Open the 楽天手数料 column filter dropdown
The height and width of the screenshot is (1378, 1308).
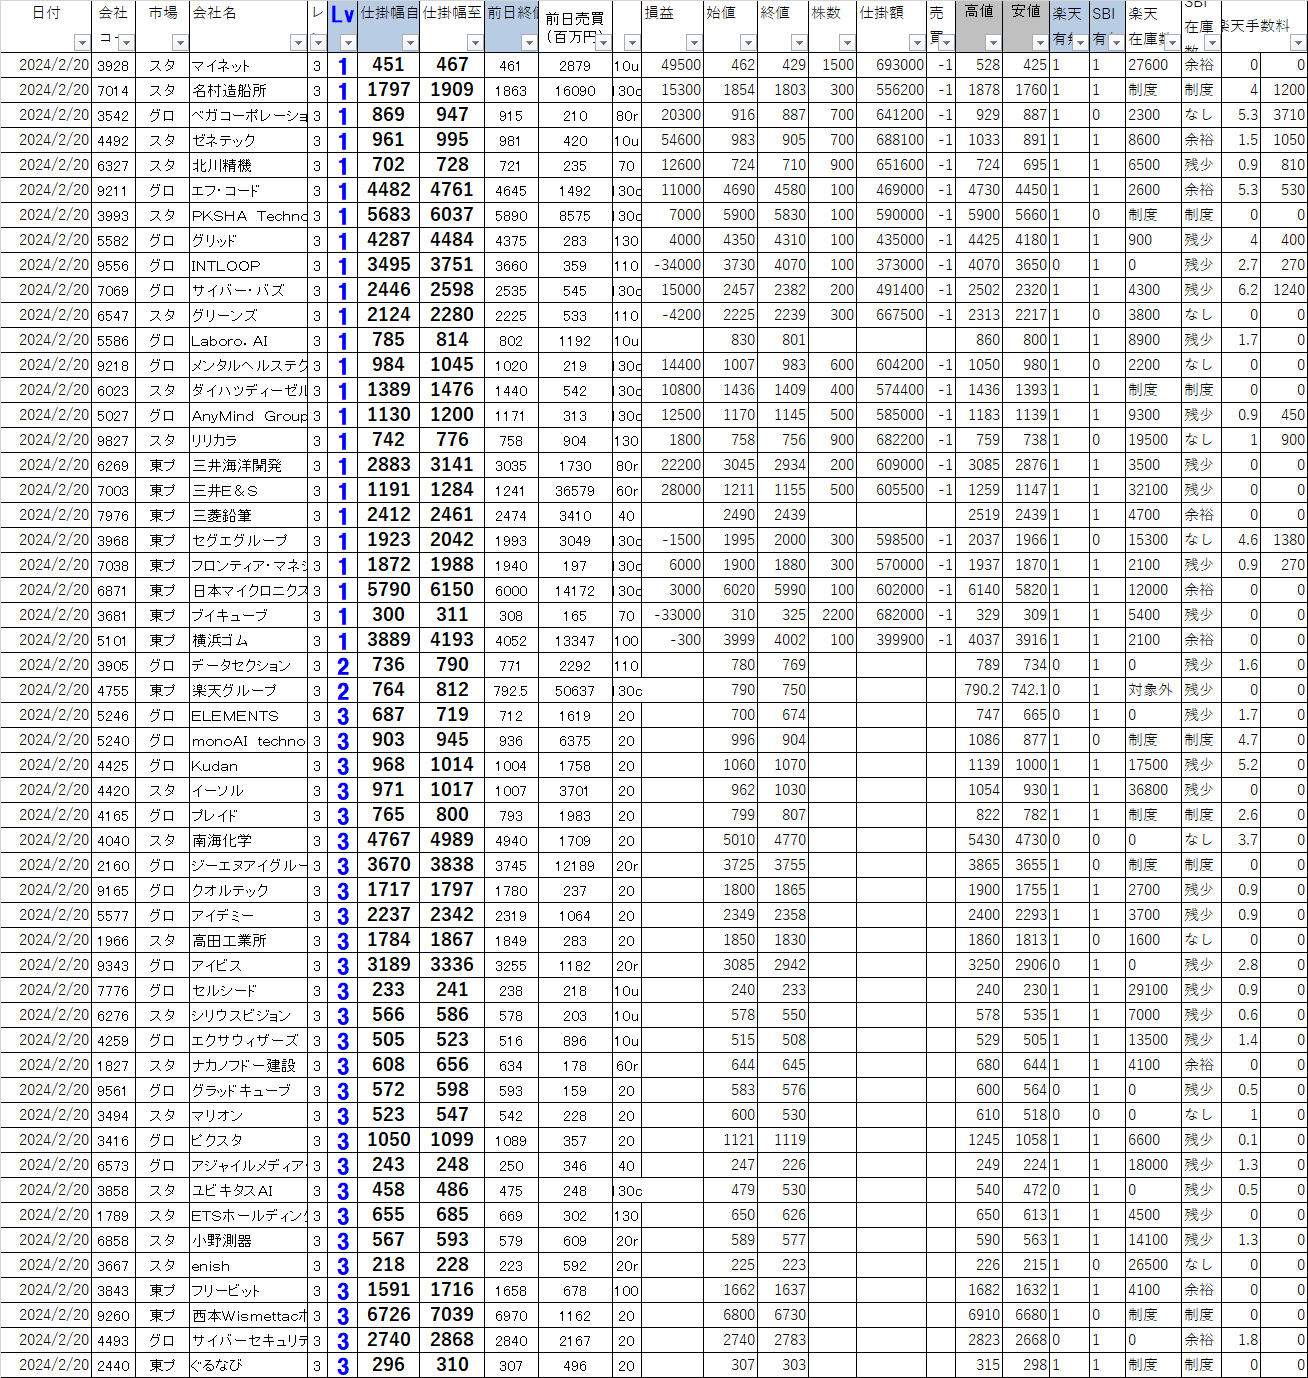[1298, 42]
